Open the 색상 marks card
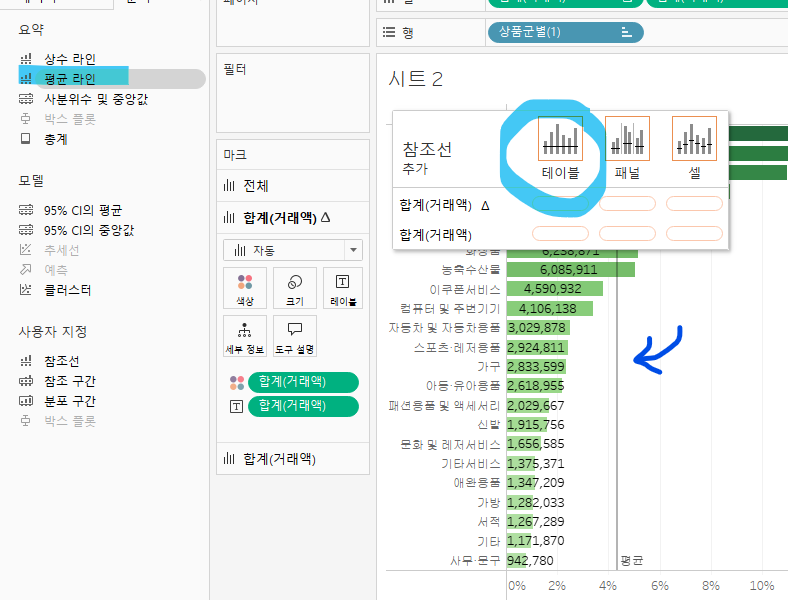Image resolution: width=788 pixels, height=600 pixels. [x=245, y=288]
